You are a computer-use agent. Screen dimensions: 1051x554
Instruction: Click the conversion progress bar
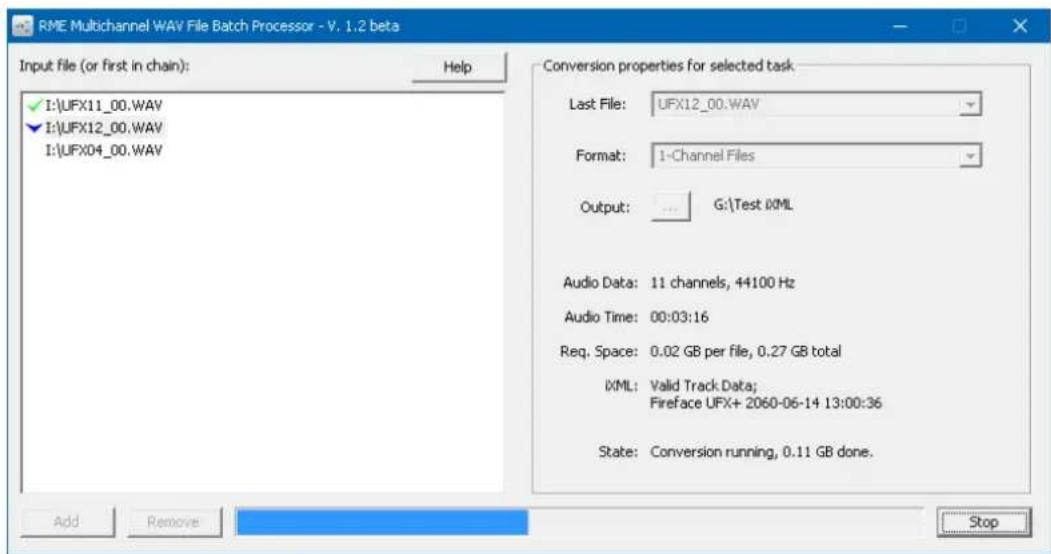579,523
